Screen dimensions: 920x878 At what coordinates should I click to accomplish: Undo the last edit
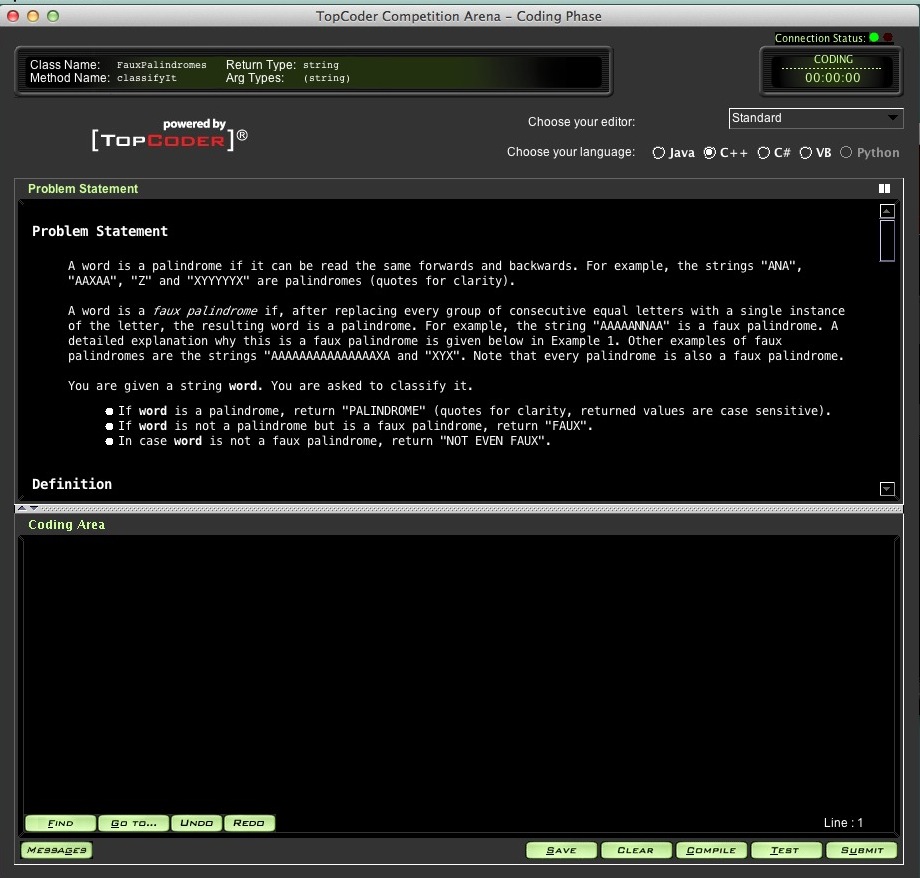coord(197,823)
